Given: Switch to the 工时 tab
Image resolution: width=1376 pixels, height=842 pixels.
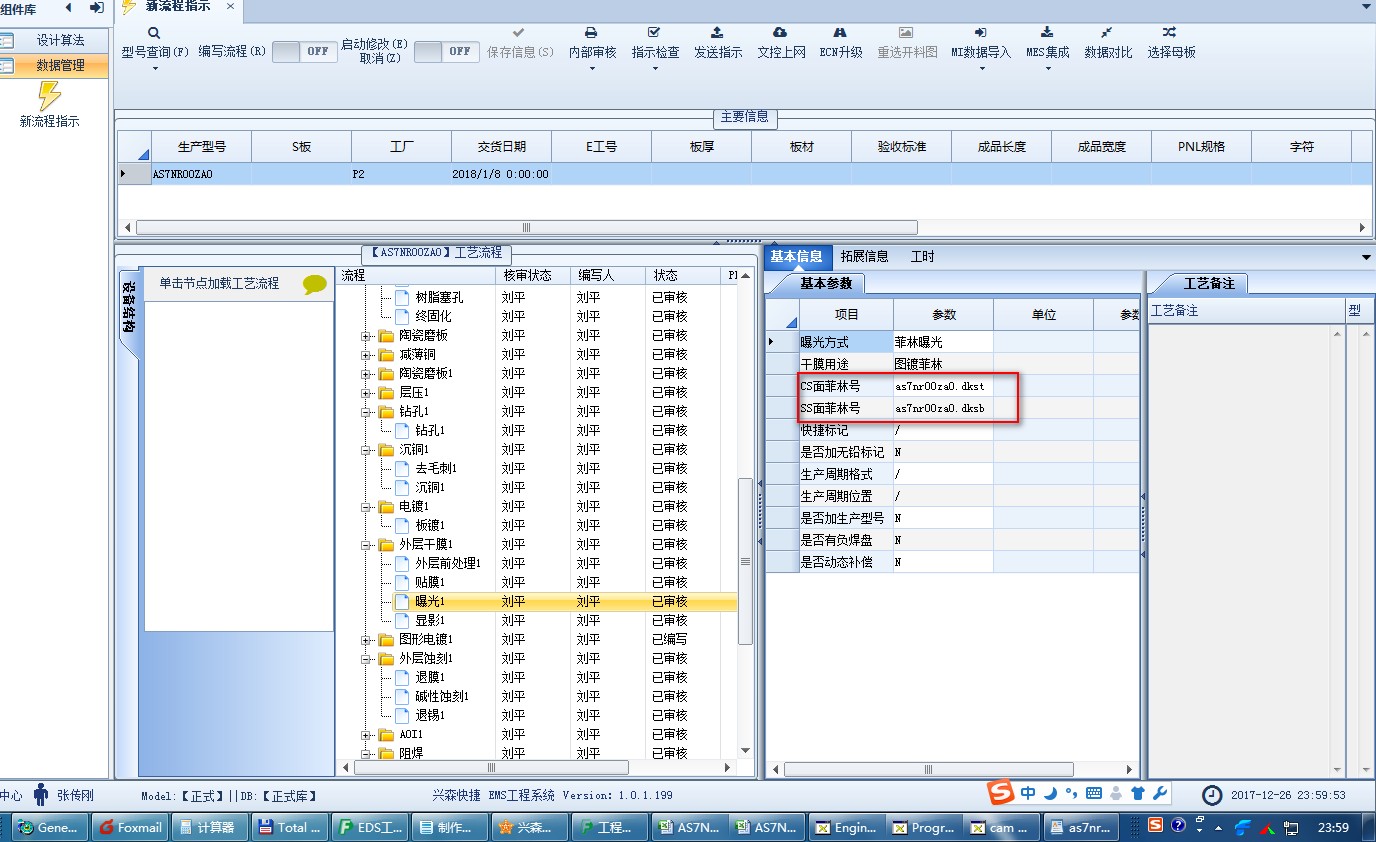Looking at the screenshot, I should (922, 257).
